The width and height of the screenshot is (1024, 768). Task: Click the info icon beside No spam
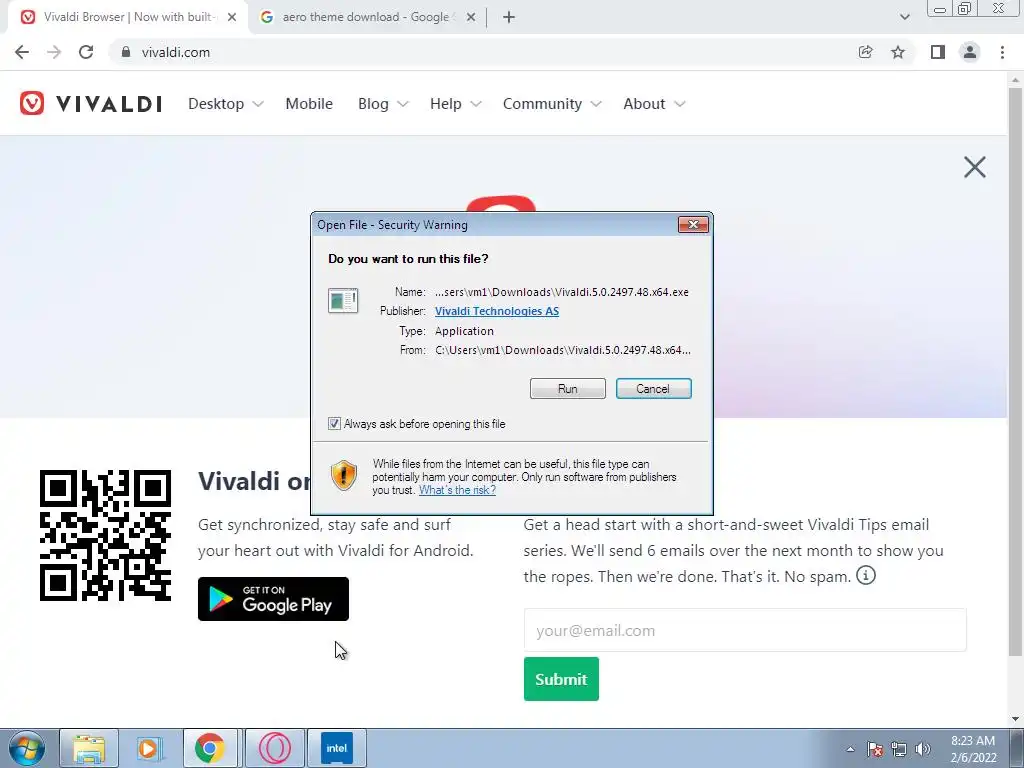[x=865, y=575]
